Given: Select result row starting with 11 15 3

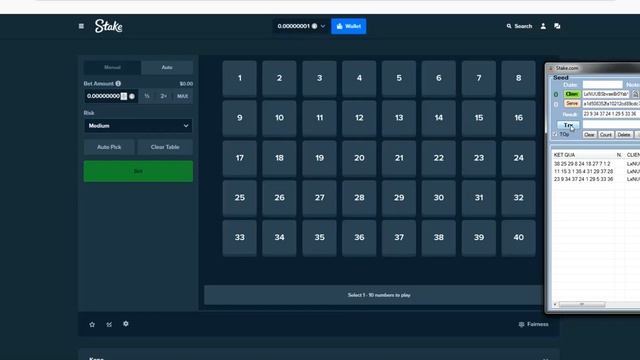Looking at the screenshot, I should (x=583, y=171).
